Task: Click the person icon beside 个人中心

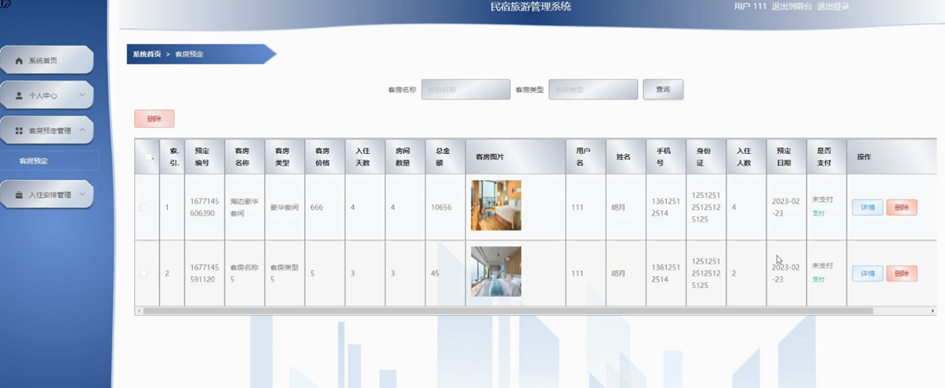Action: tap(19, 96)
